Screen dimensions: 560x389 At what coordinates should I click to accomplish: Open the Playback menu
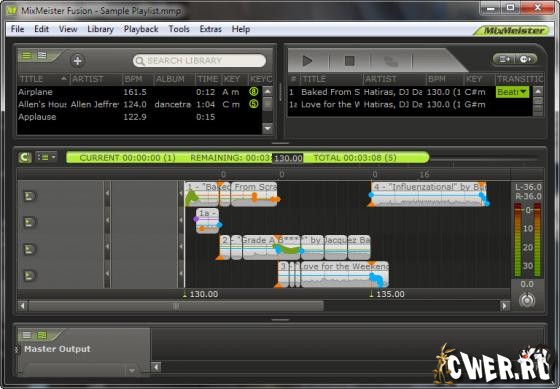(x=141, y=29)
